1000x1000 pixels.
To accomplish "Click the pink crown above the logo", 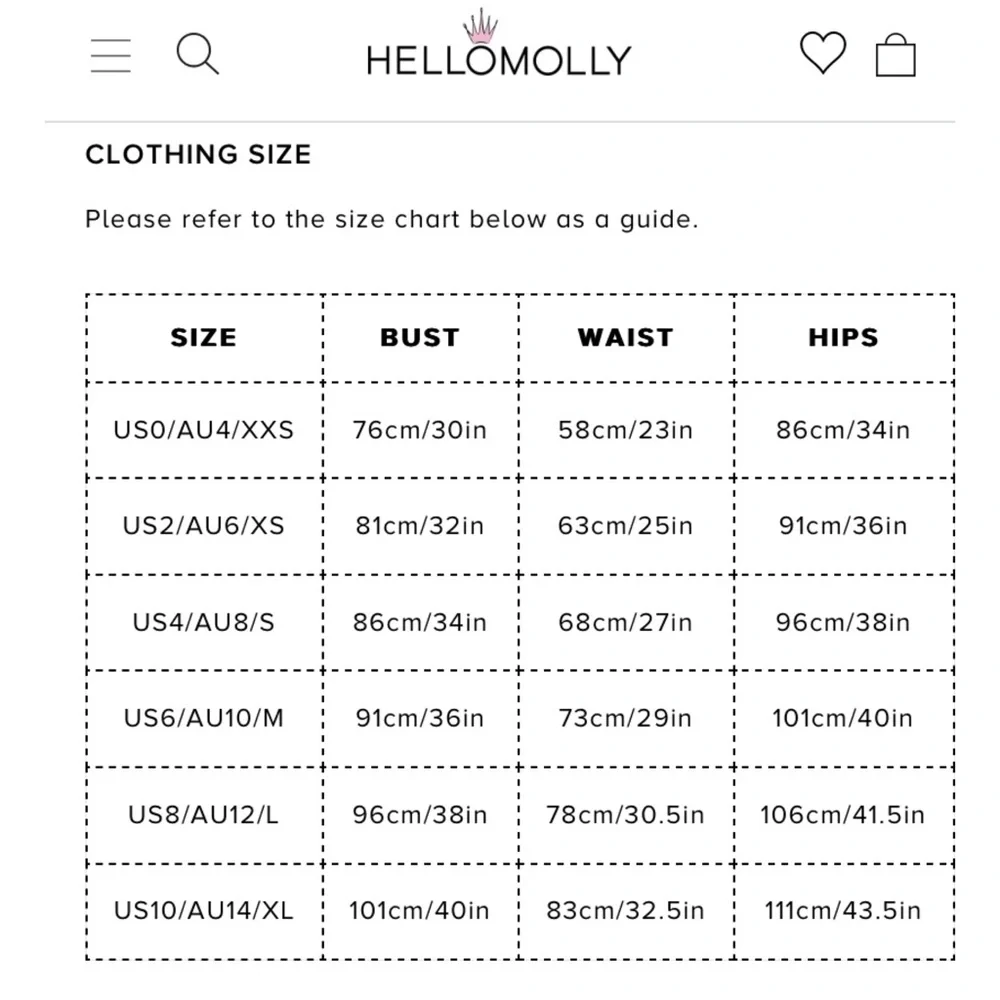I will (x=480, y=26).
